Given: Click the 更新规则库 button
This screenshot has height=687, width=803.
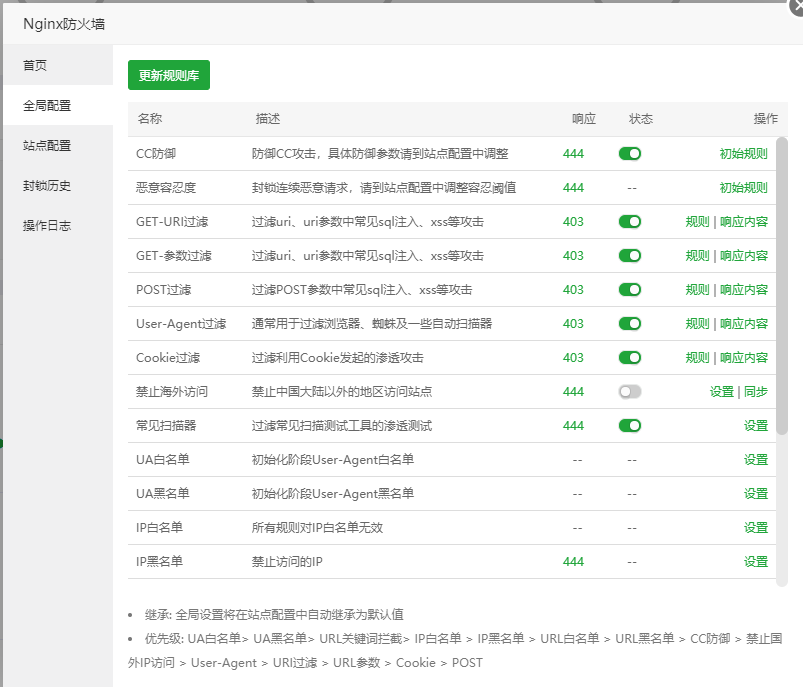Looking at the screenshot, I should click(168, 74).
